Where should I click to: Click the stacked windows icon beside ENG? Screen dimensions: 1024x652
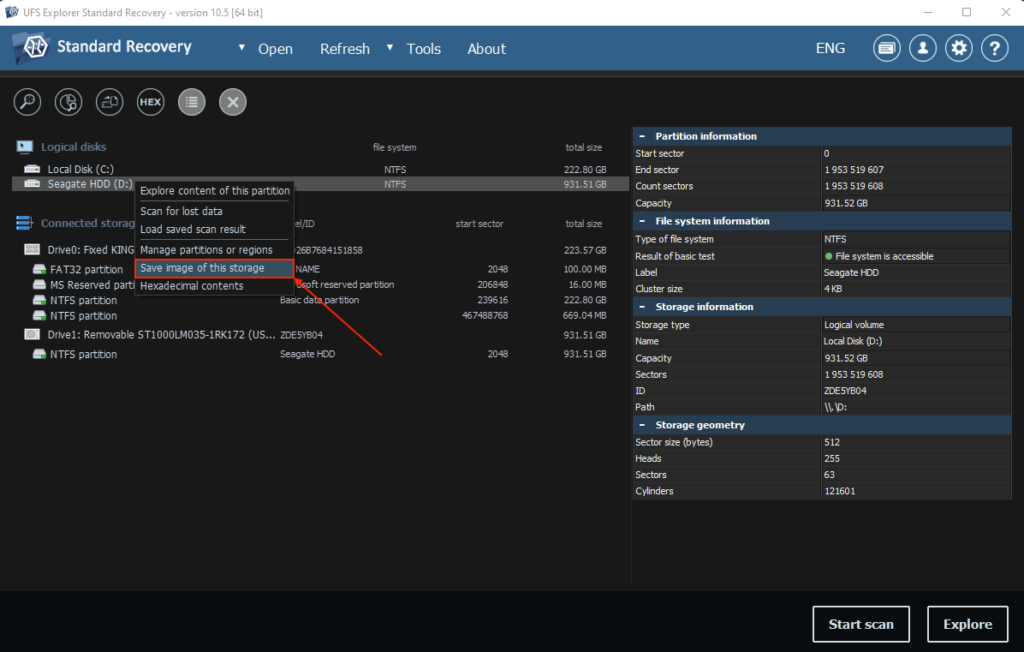886,48
